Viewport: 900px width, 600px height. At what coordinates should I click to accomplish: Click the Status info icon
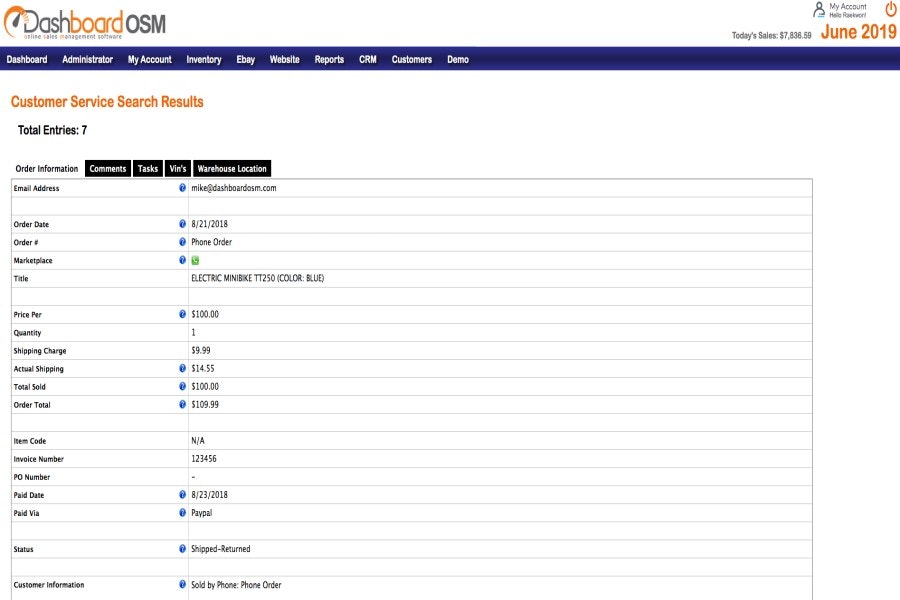point(181,548)
